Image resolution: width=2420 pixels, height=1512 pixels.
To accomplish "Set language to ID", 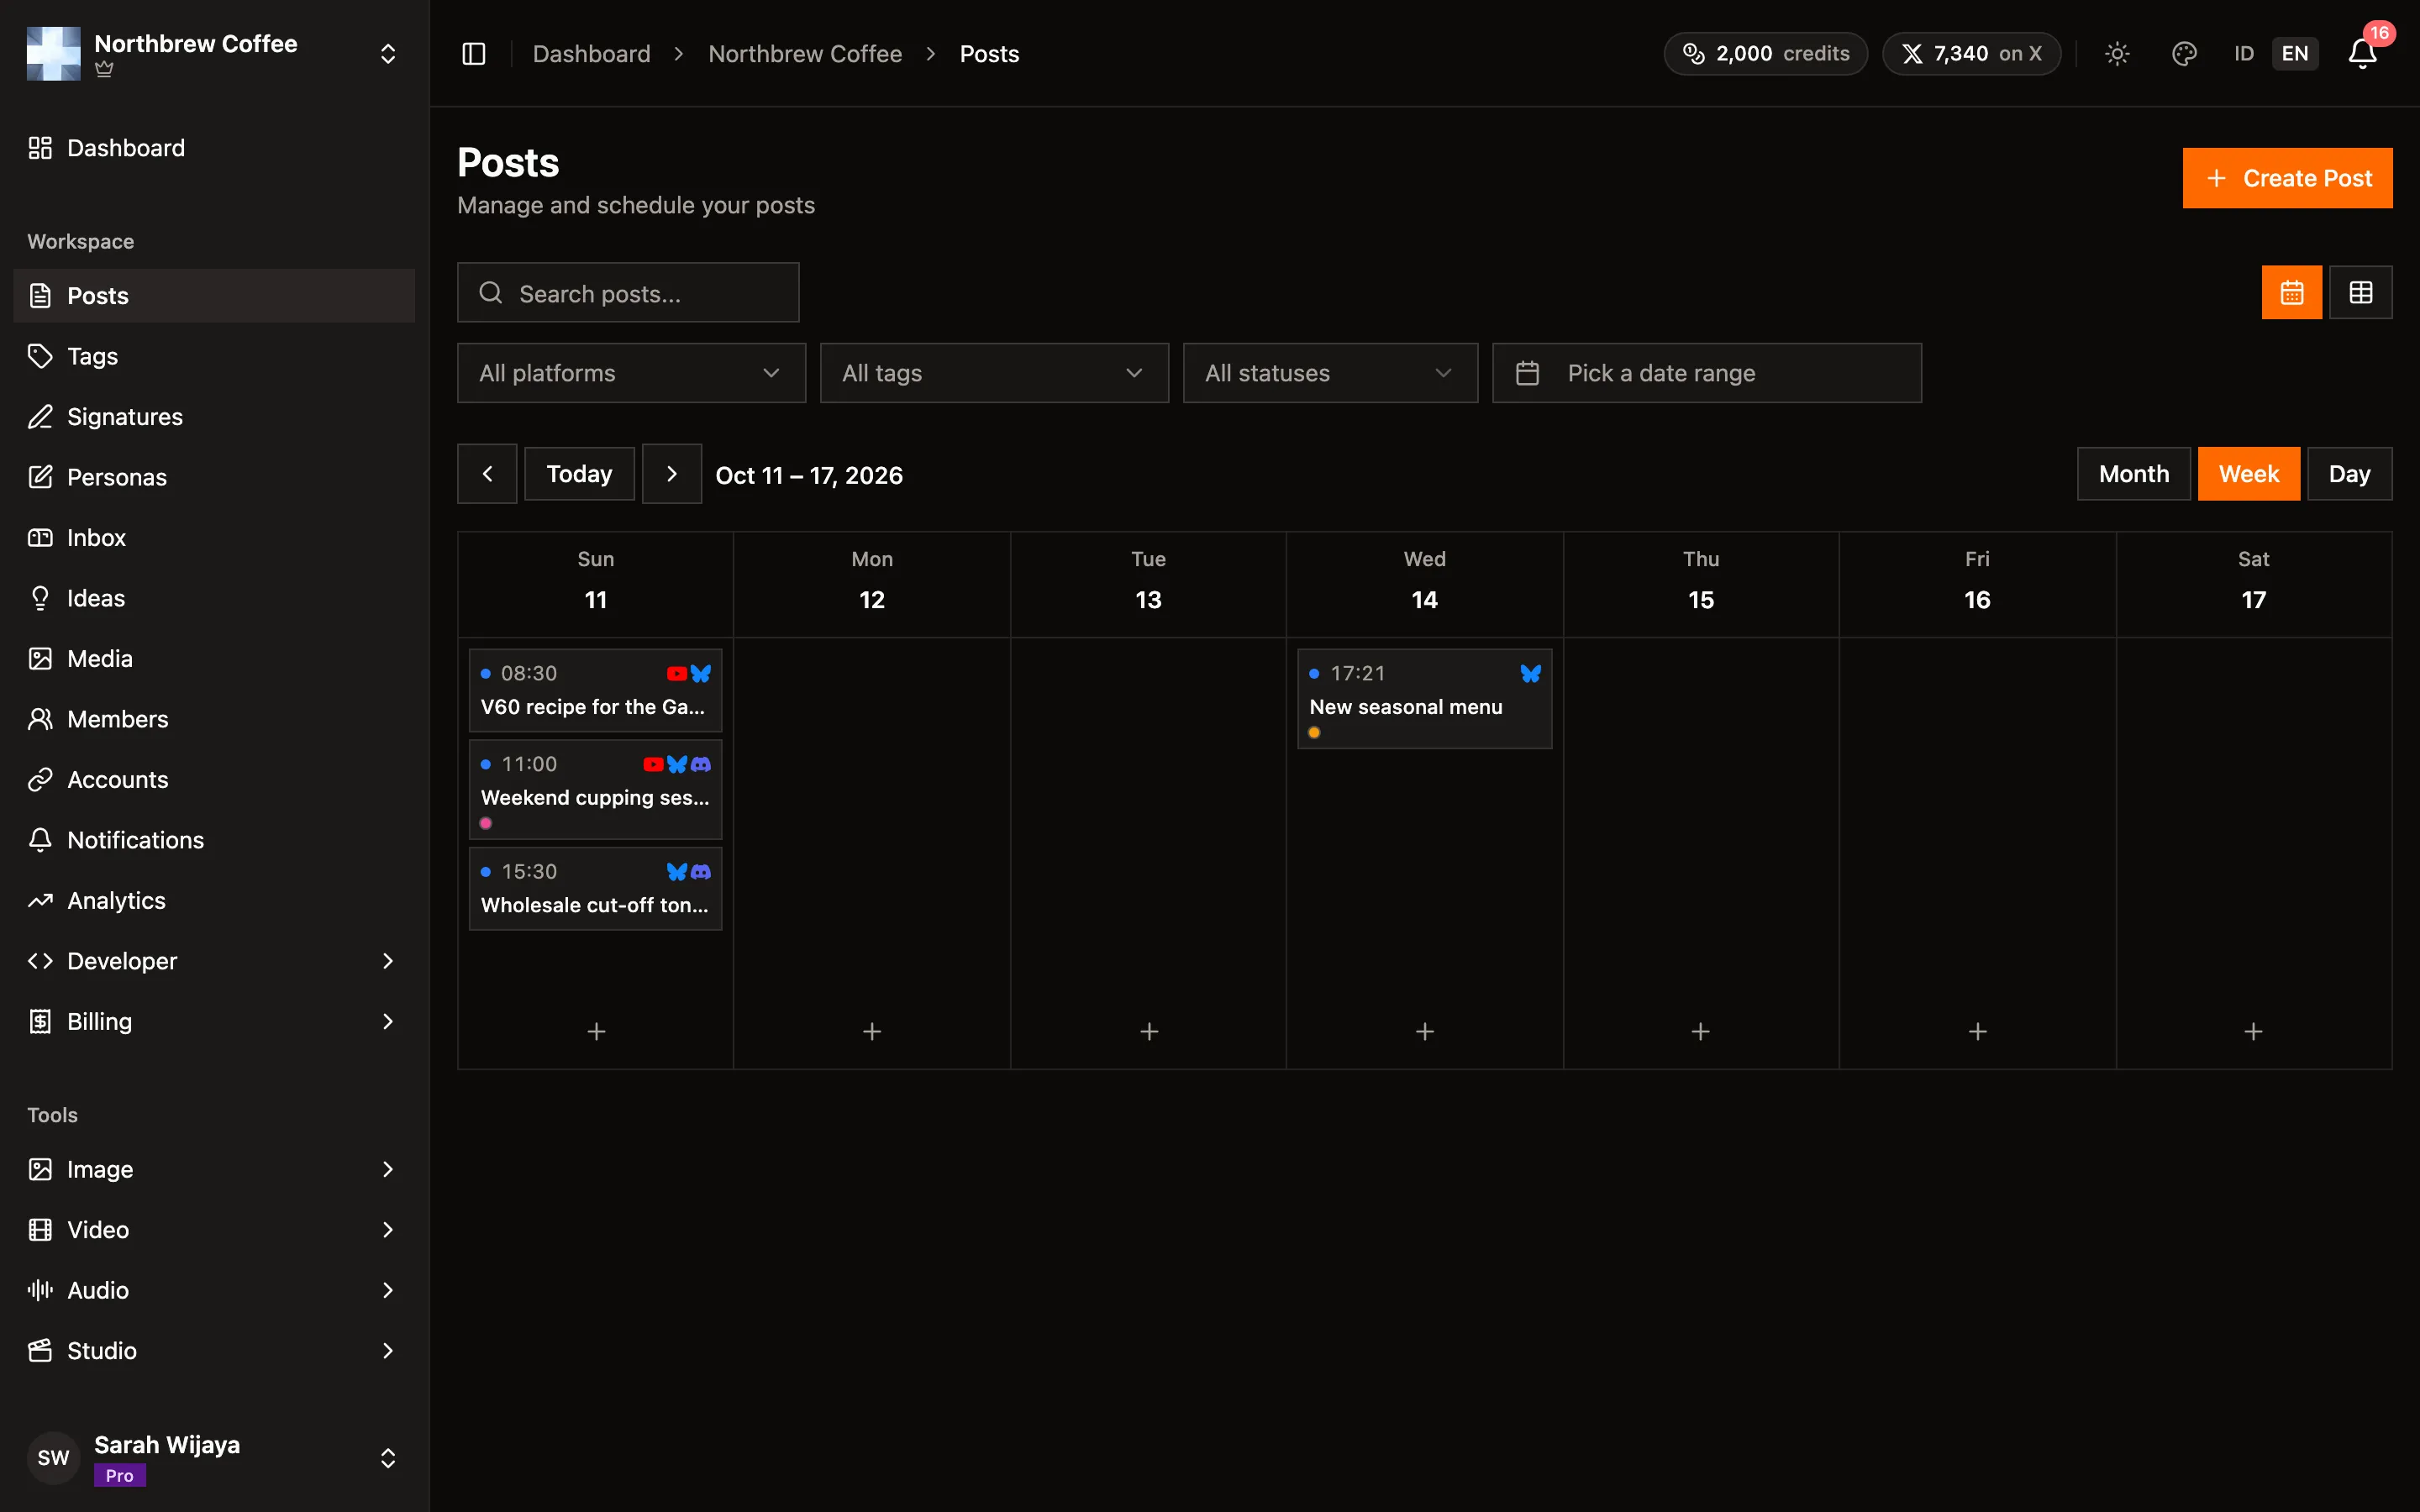I will click(x=2244, y=54).
